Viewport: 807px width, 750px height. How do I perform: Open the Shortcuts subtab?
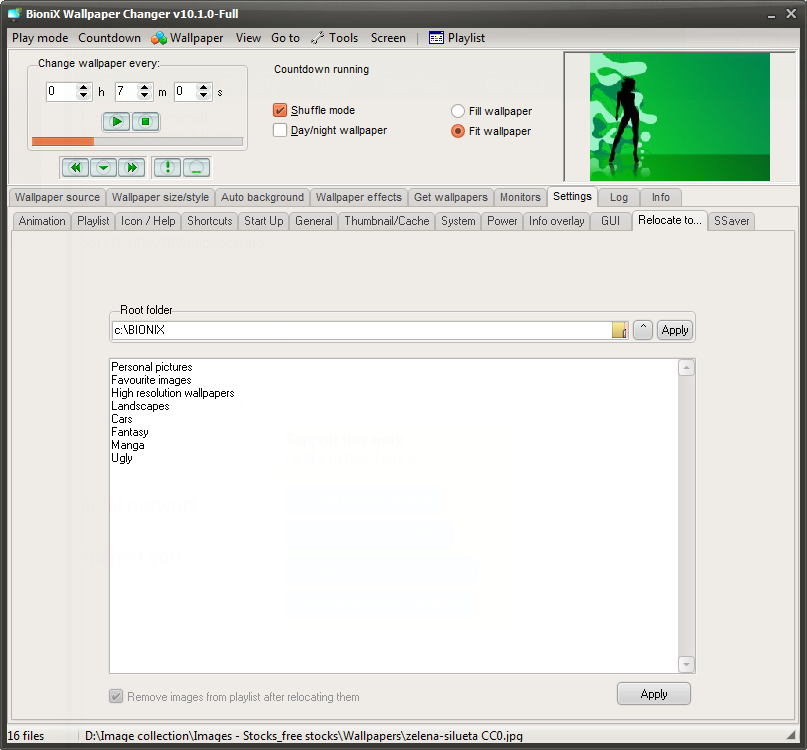pos(209,221)
